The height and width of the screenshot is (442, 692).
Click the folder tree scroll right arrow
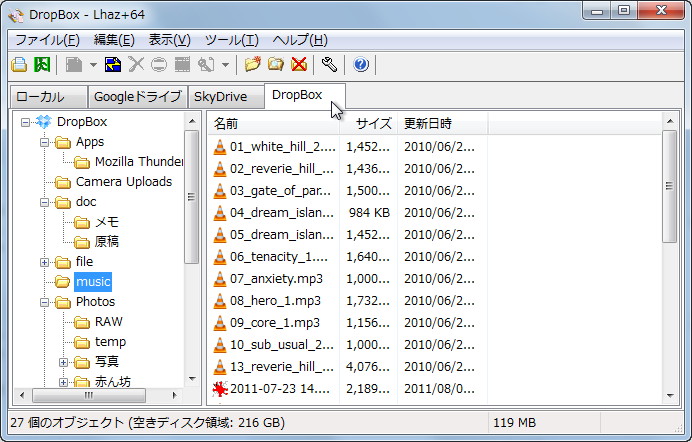[x=174, y=395]
